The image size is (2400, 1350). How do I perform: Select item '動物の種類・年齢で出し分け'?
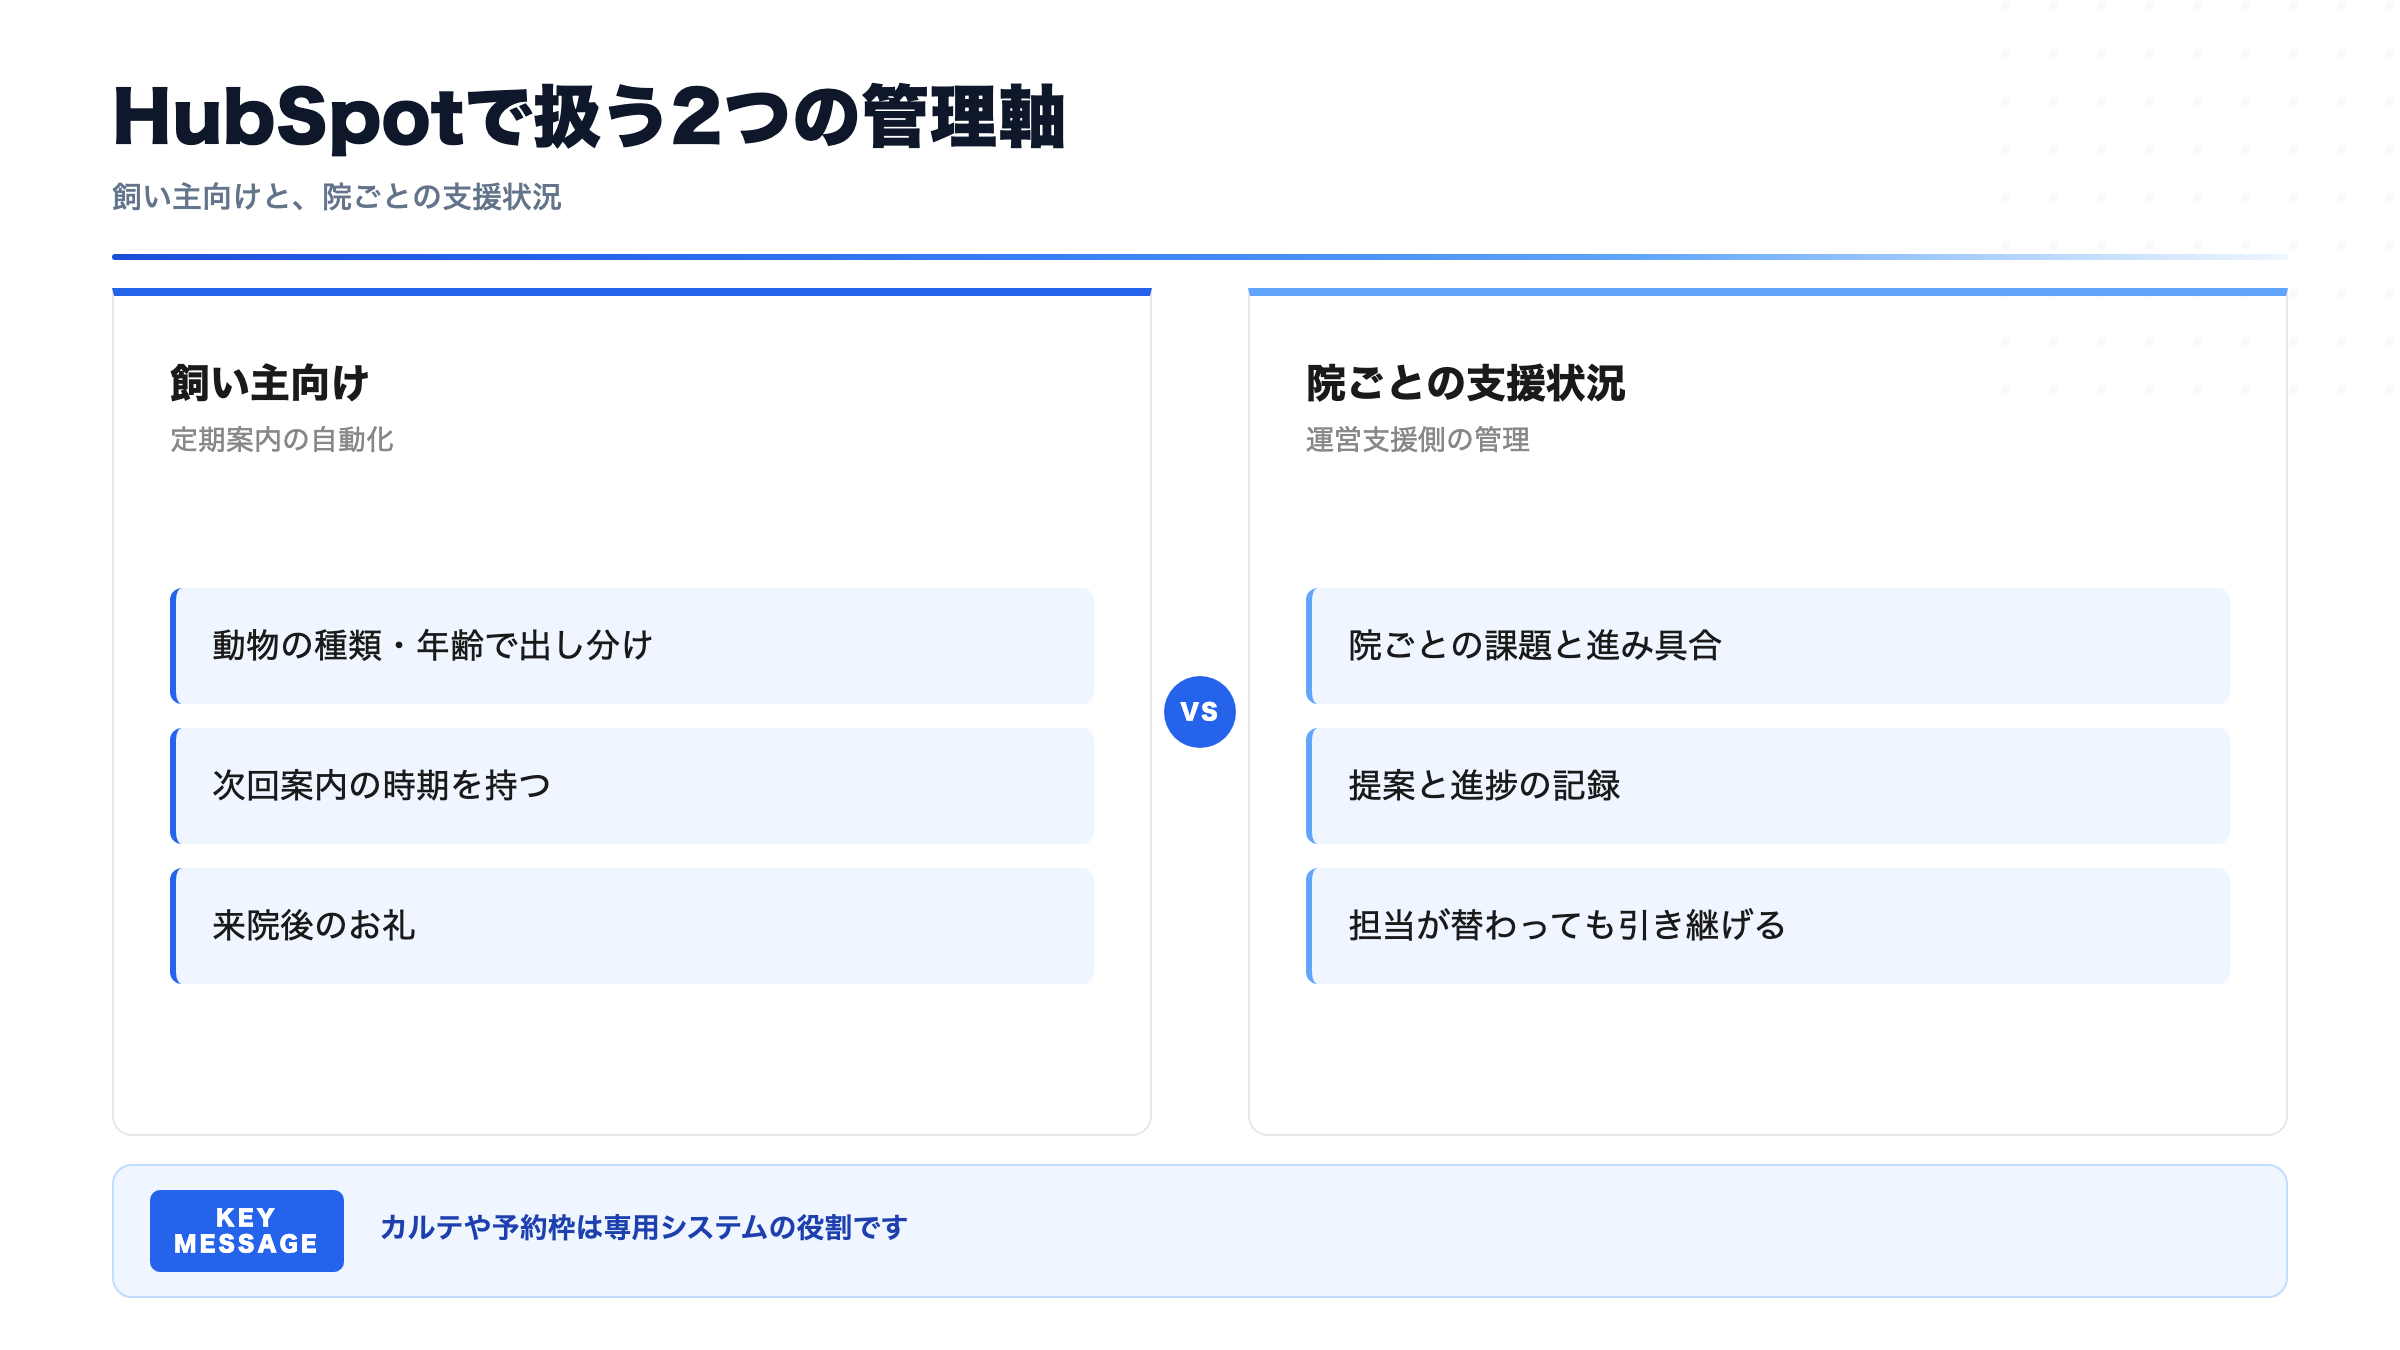[x=632, y=646]
